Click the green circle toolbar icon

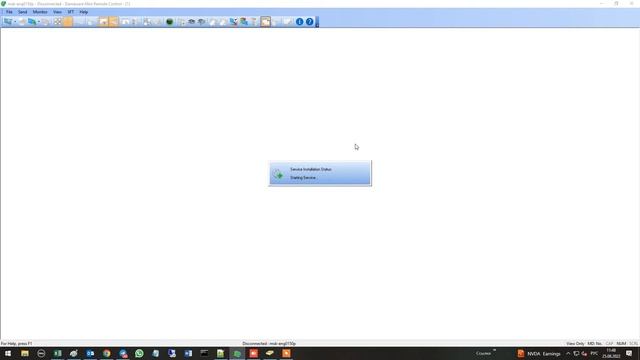(x=169, y=22)
